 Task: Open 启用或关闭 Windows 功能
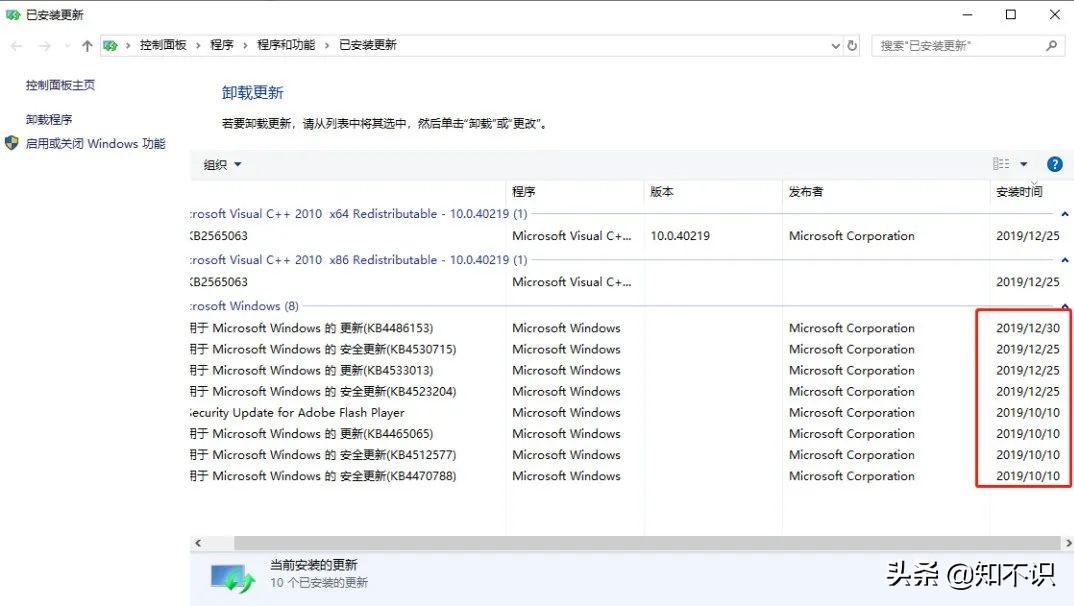point(96,143)
